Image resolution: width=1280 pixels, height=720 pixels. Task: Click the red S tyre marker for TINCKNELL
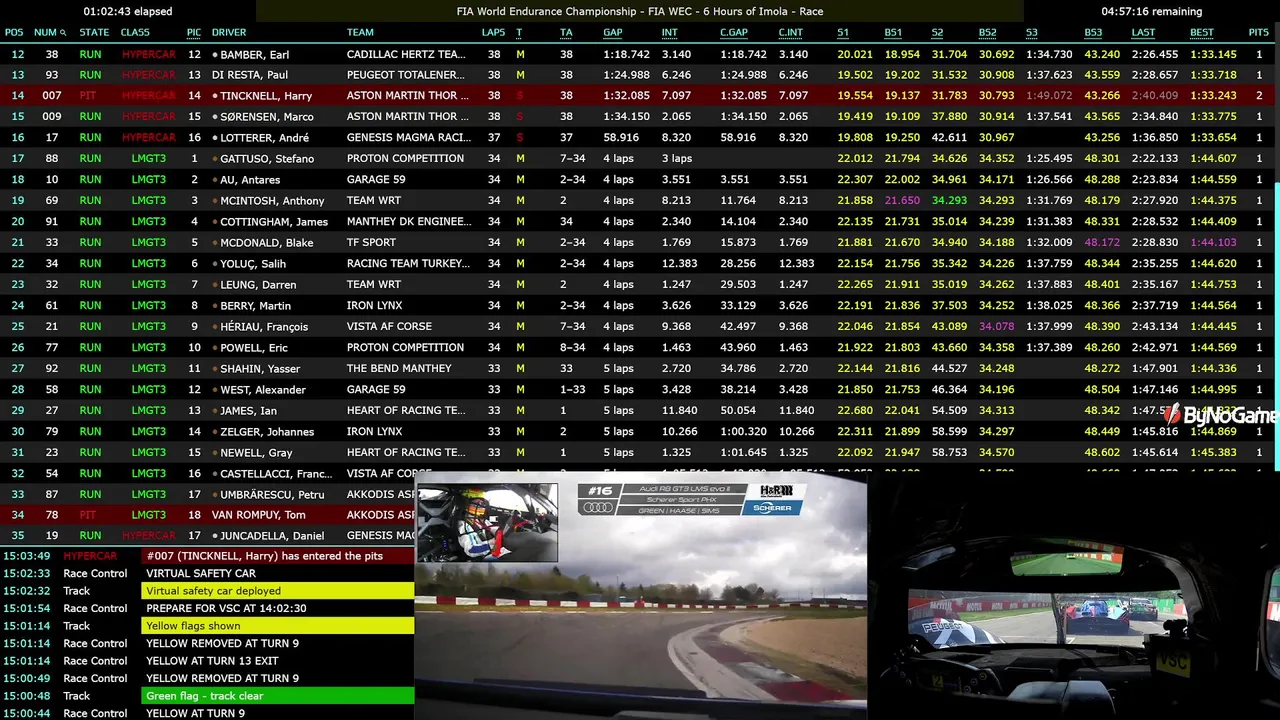coord(519,96)
